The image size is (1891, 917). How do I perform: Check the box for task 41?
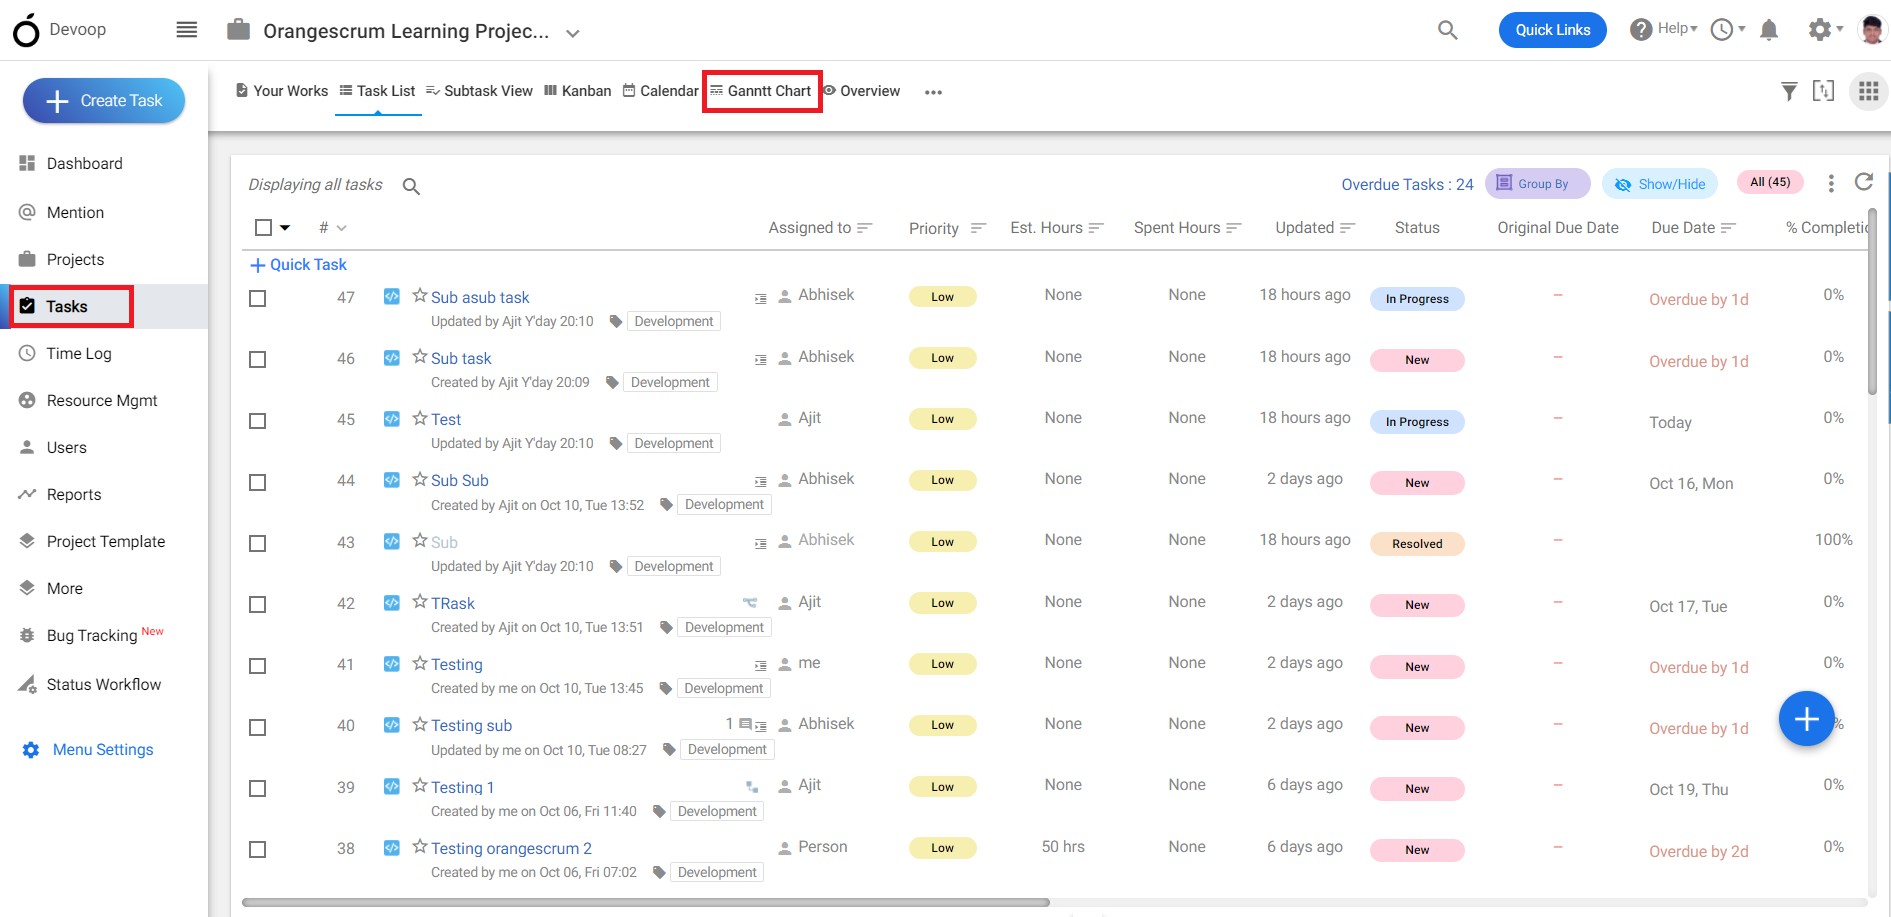[x=257, y=666]
